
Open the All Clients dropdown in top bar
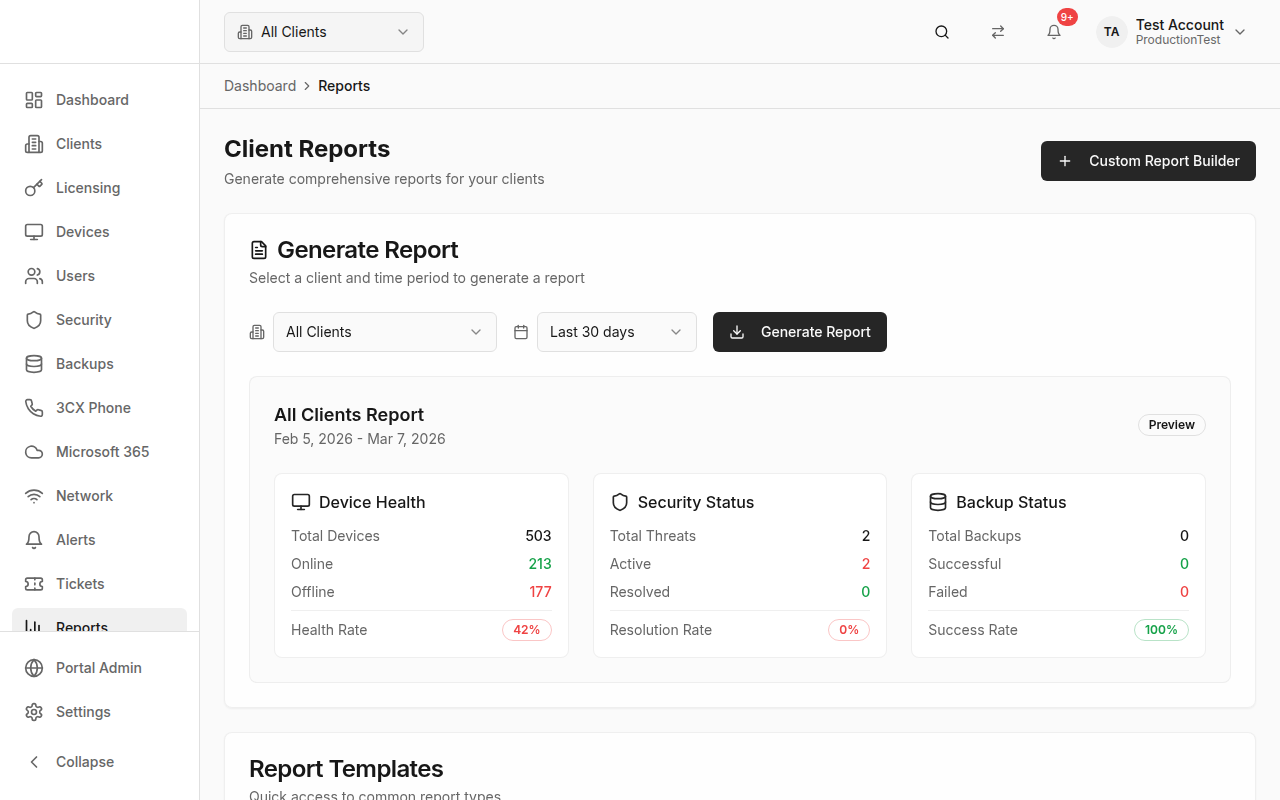(x=324, y=32)
